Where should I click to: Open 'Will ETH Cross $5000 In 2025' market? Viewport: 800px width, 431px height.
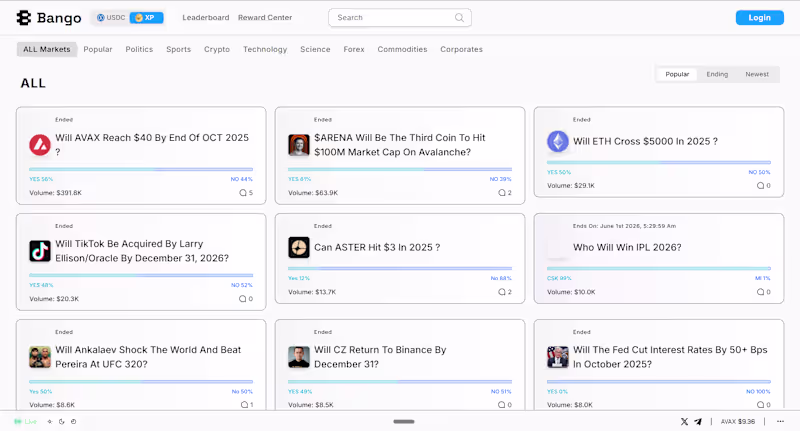coord(645,141)
